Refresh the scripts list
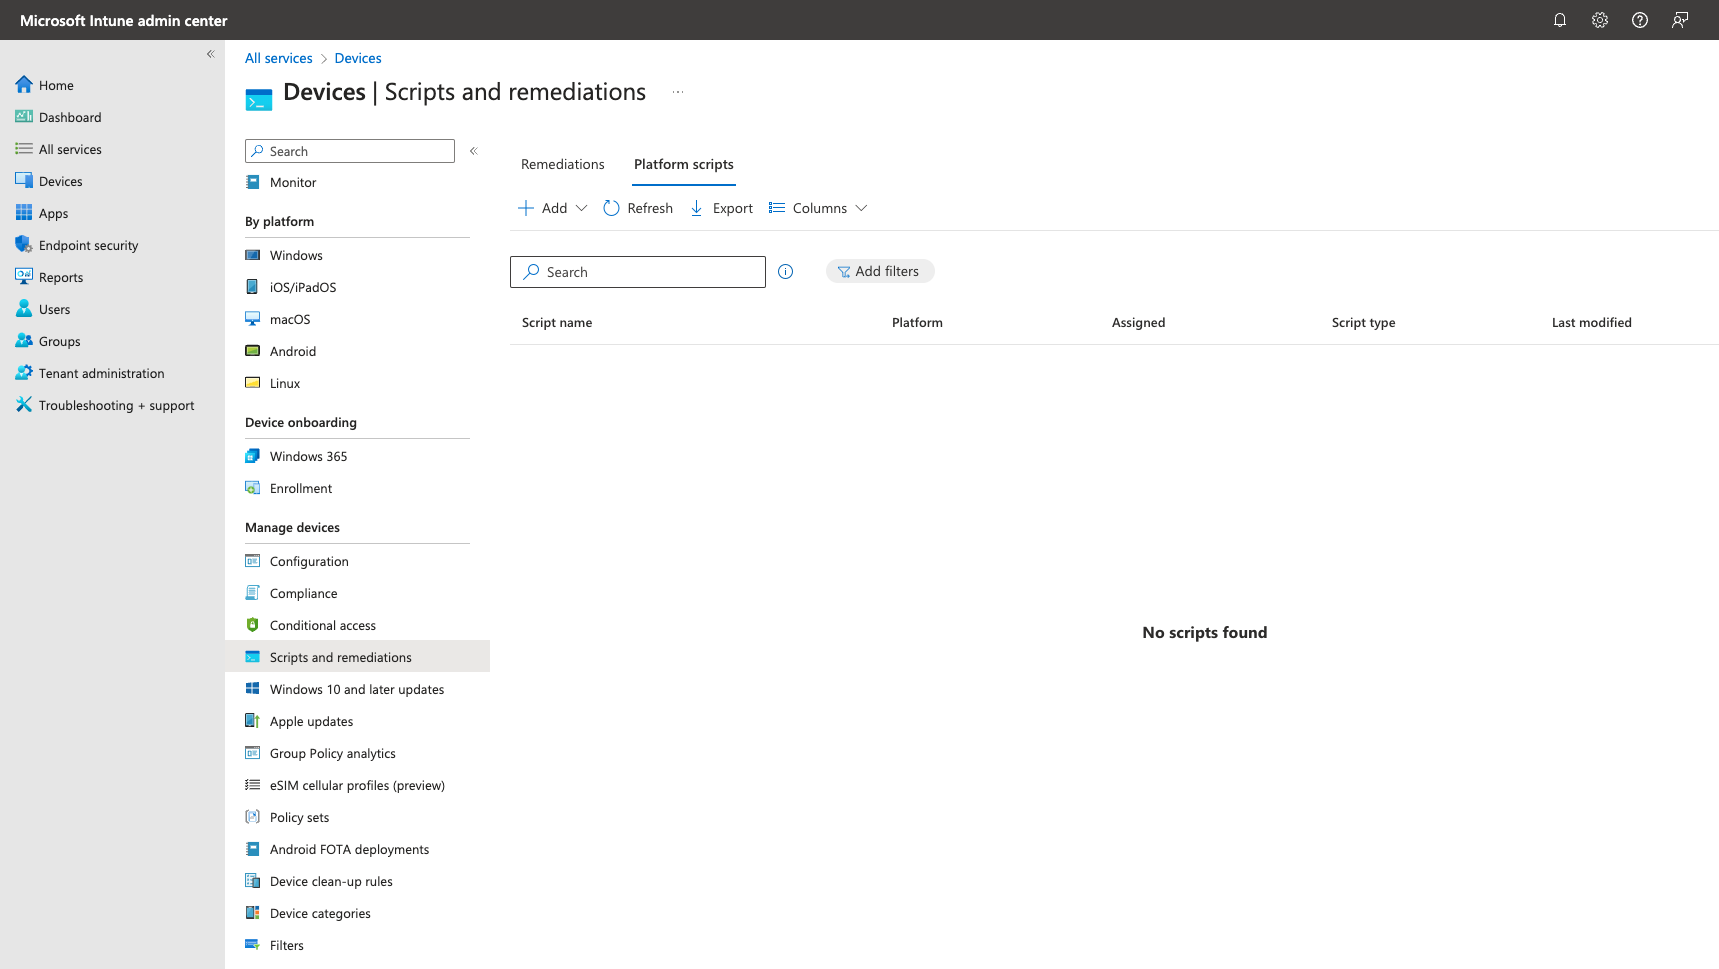 coord(638,208)
